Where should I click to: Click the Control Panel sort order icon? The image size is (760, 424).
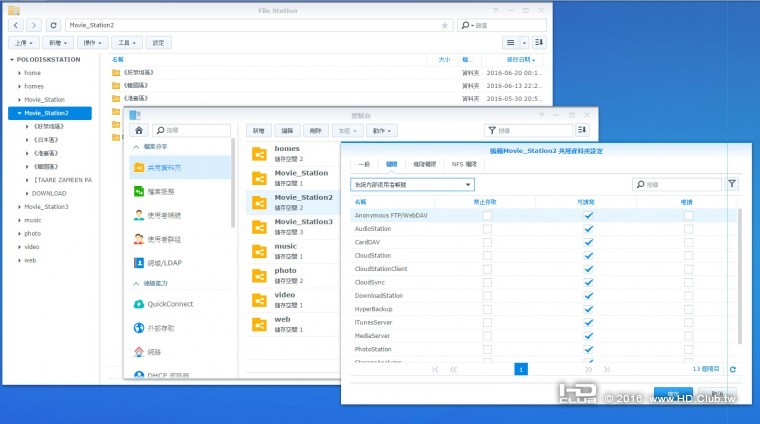[583, 130]
